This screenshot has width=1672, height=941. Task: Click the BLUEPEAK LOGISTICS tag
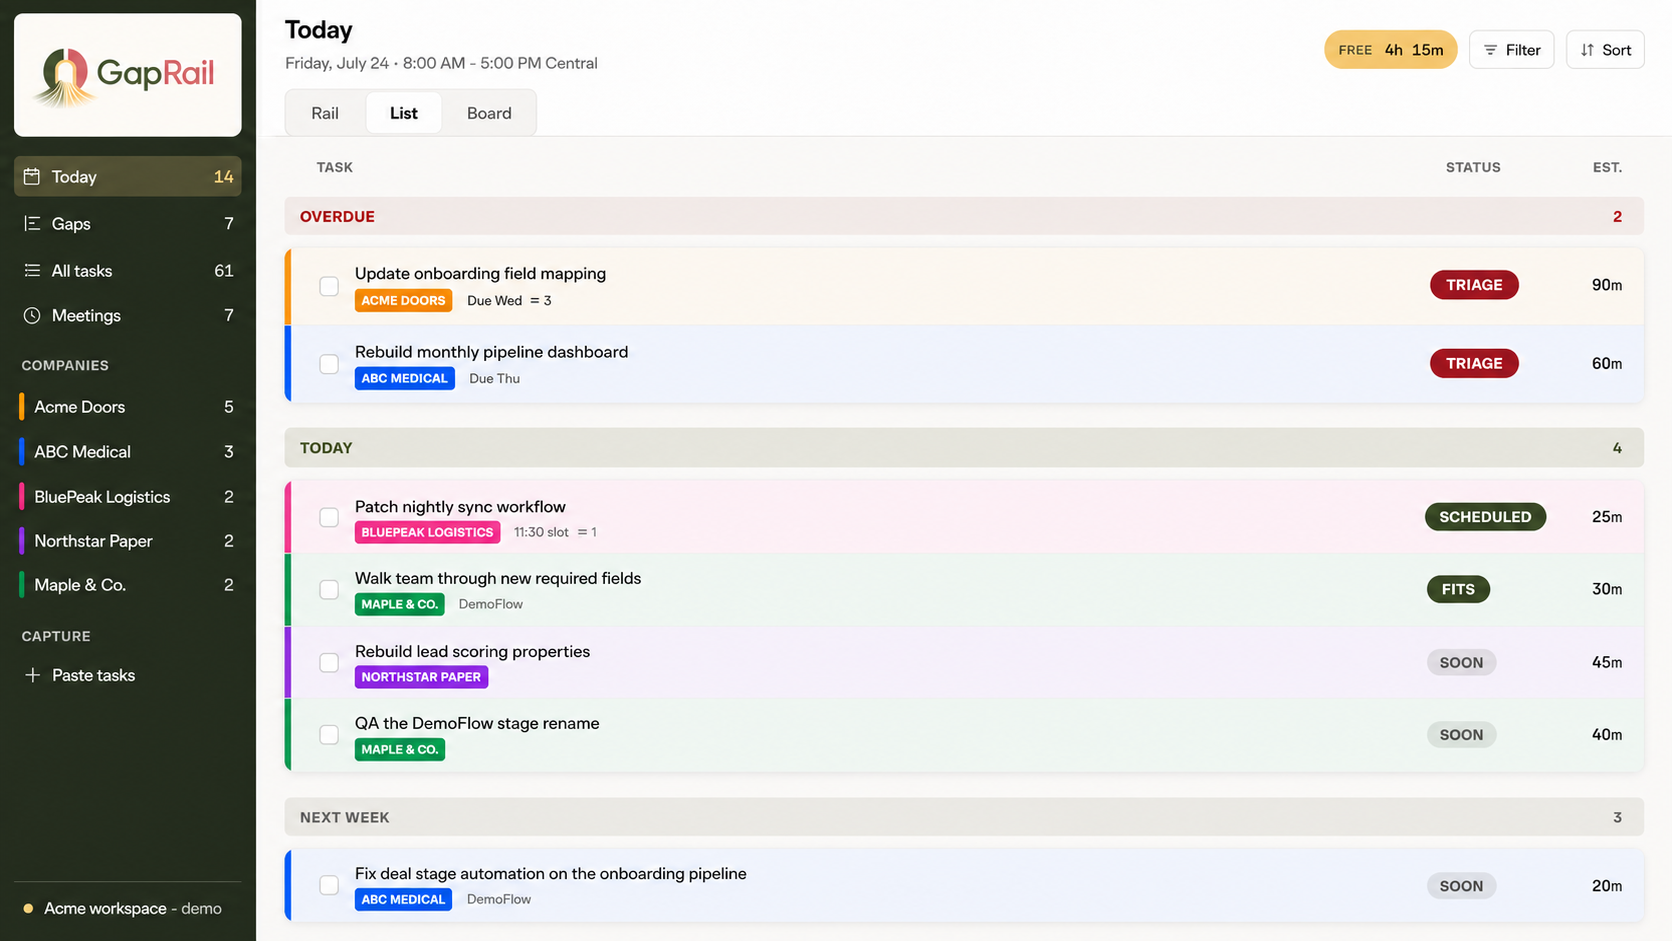427,532
